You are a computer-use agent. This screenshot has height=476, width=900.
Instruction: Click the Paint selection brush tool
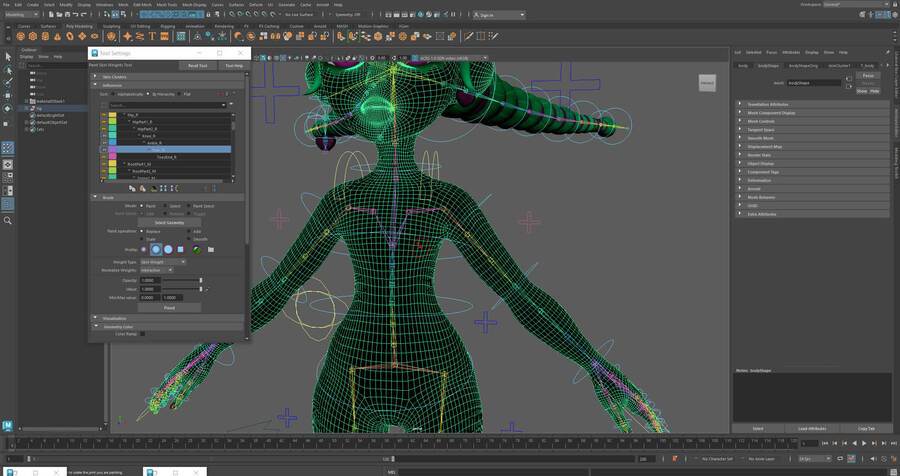pos(8,82)
